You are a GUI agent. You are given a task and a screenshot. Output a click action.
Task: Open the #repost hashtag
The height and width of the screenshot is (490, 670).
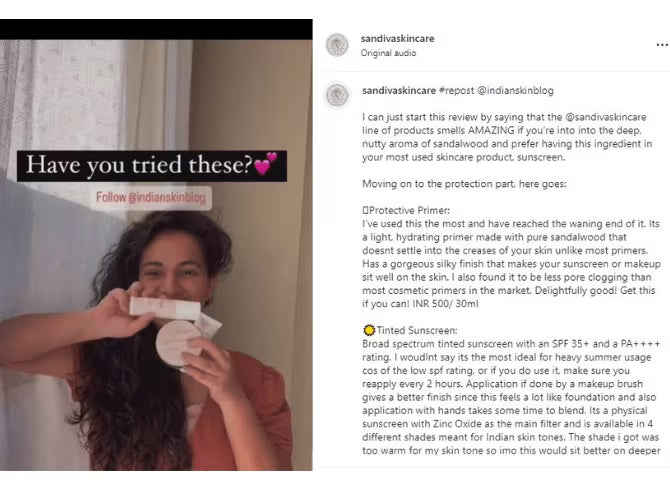(456, 91)
